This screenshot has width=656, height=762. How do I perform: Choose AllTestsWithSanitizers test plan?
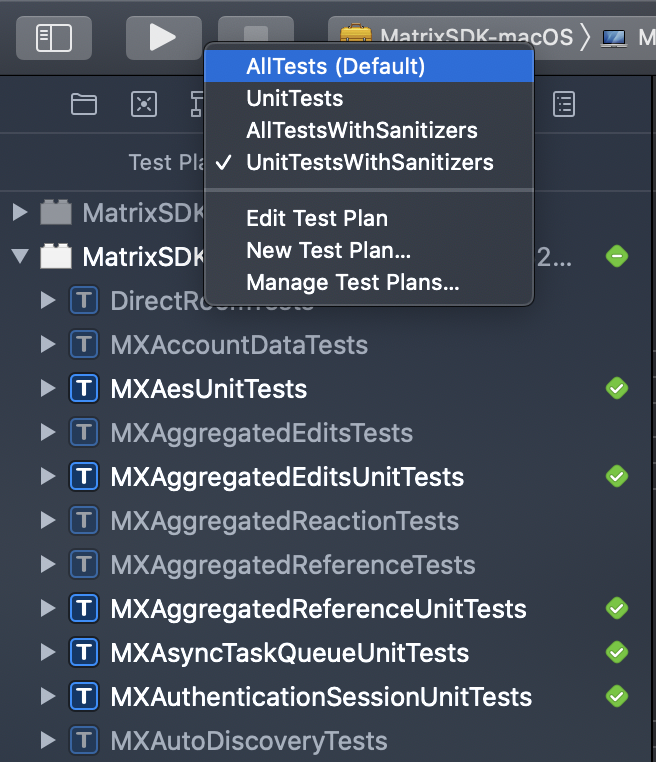coord(369,130)
